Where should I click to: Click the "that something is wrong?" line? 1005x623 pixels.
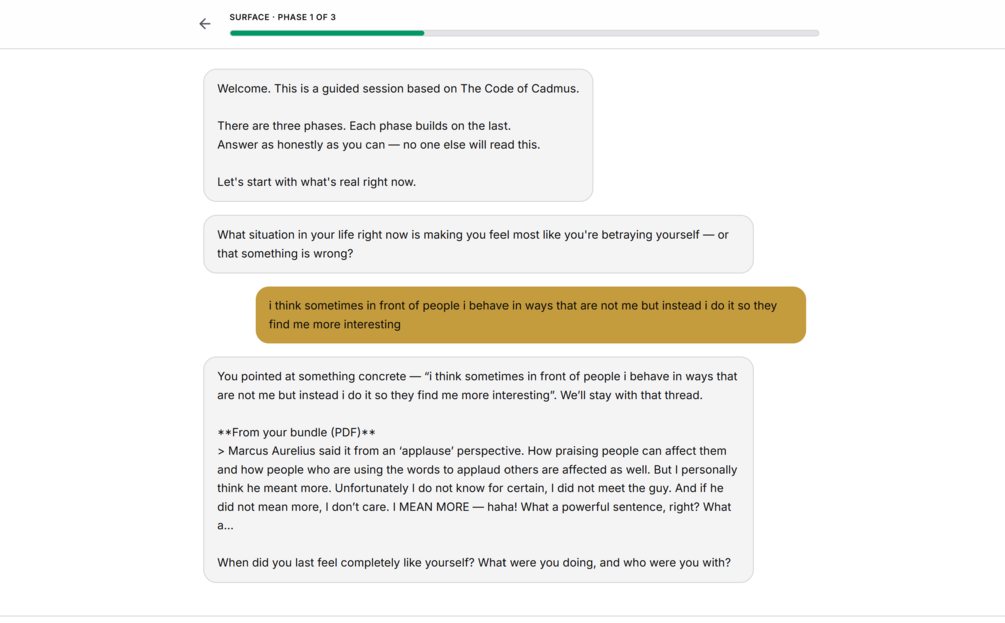285,254
